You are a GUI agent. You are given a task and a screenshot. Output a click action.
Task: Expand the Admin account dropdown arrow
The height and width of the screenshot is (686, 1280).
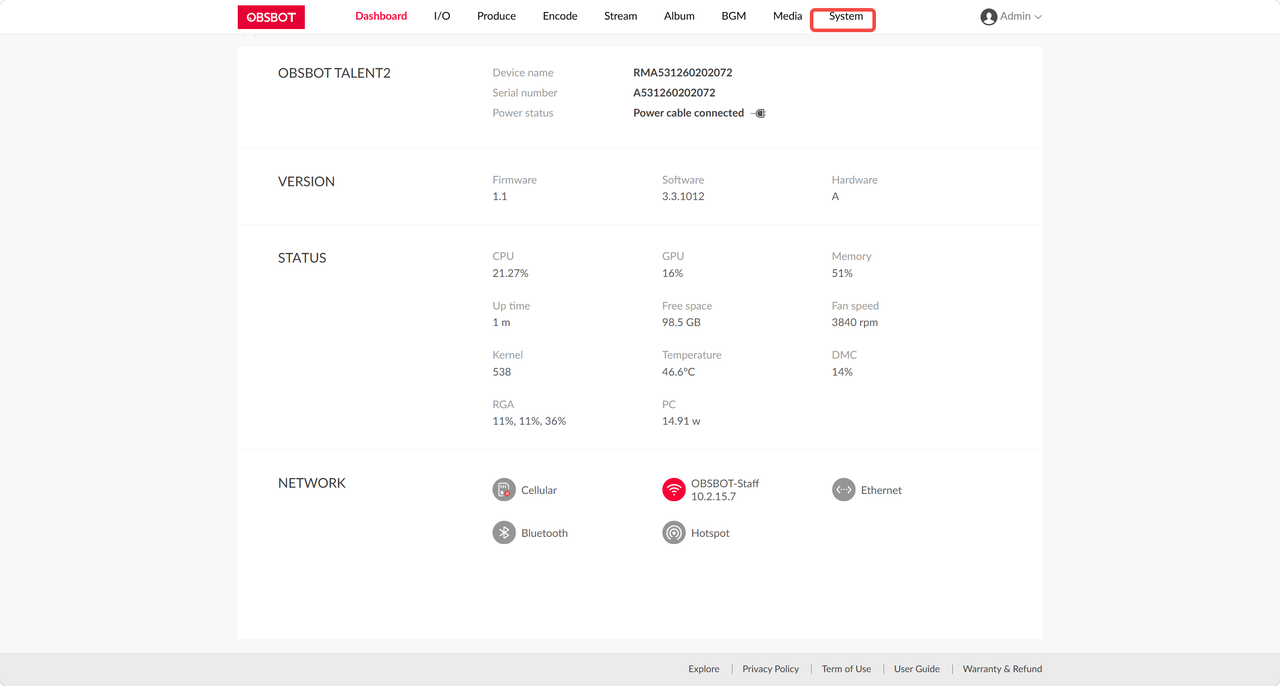pos(1038,17)
